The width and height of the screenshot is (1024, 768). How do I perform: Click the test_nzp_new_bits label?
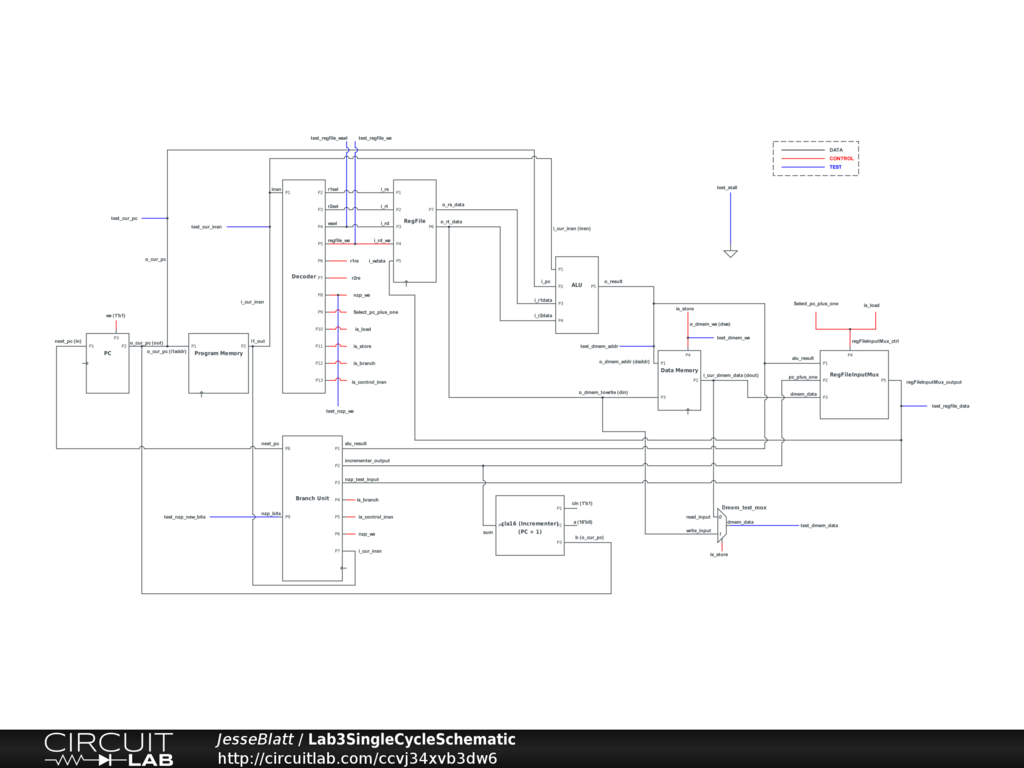(185, 517)
